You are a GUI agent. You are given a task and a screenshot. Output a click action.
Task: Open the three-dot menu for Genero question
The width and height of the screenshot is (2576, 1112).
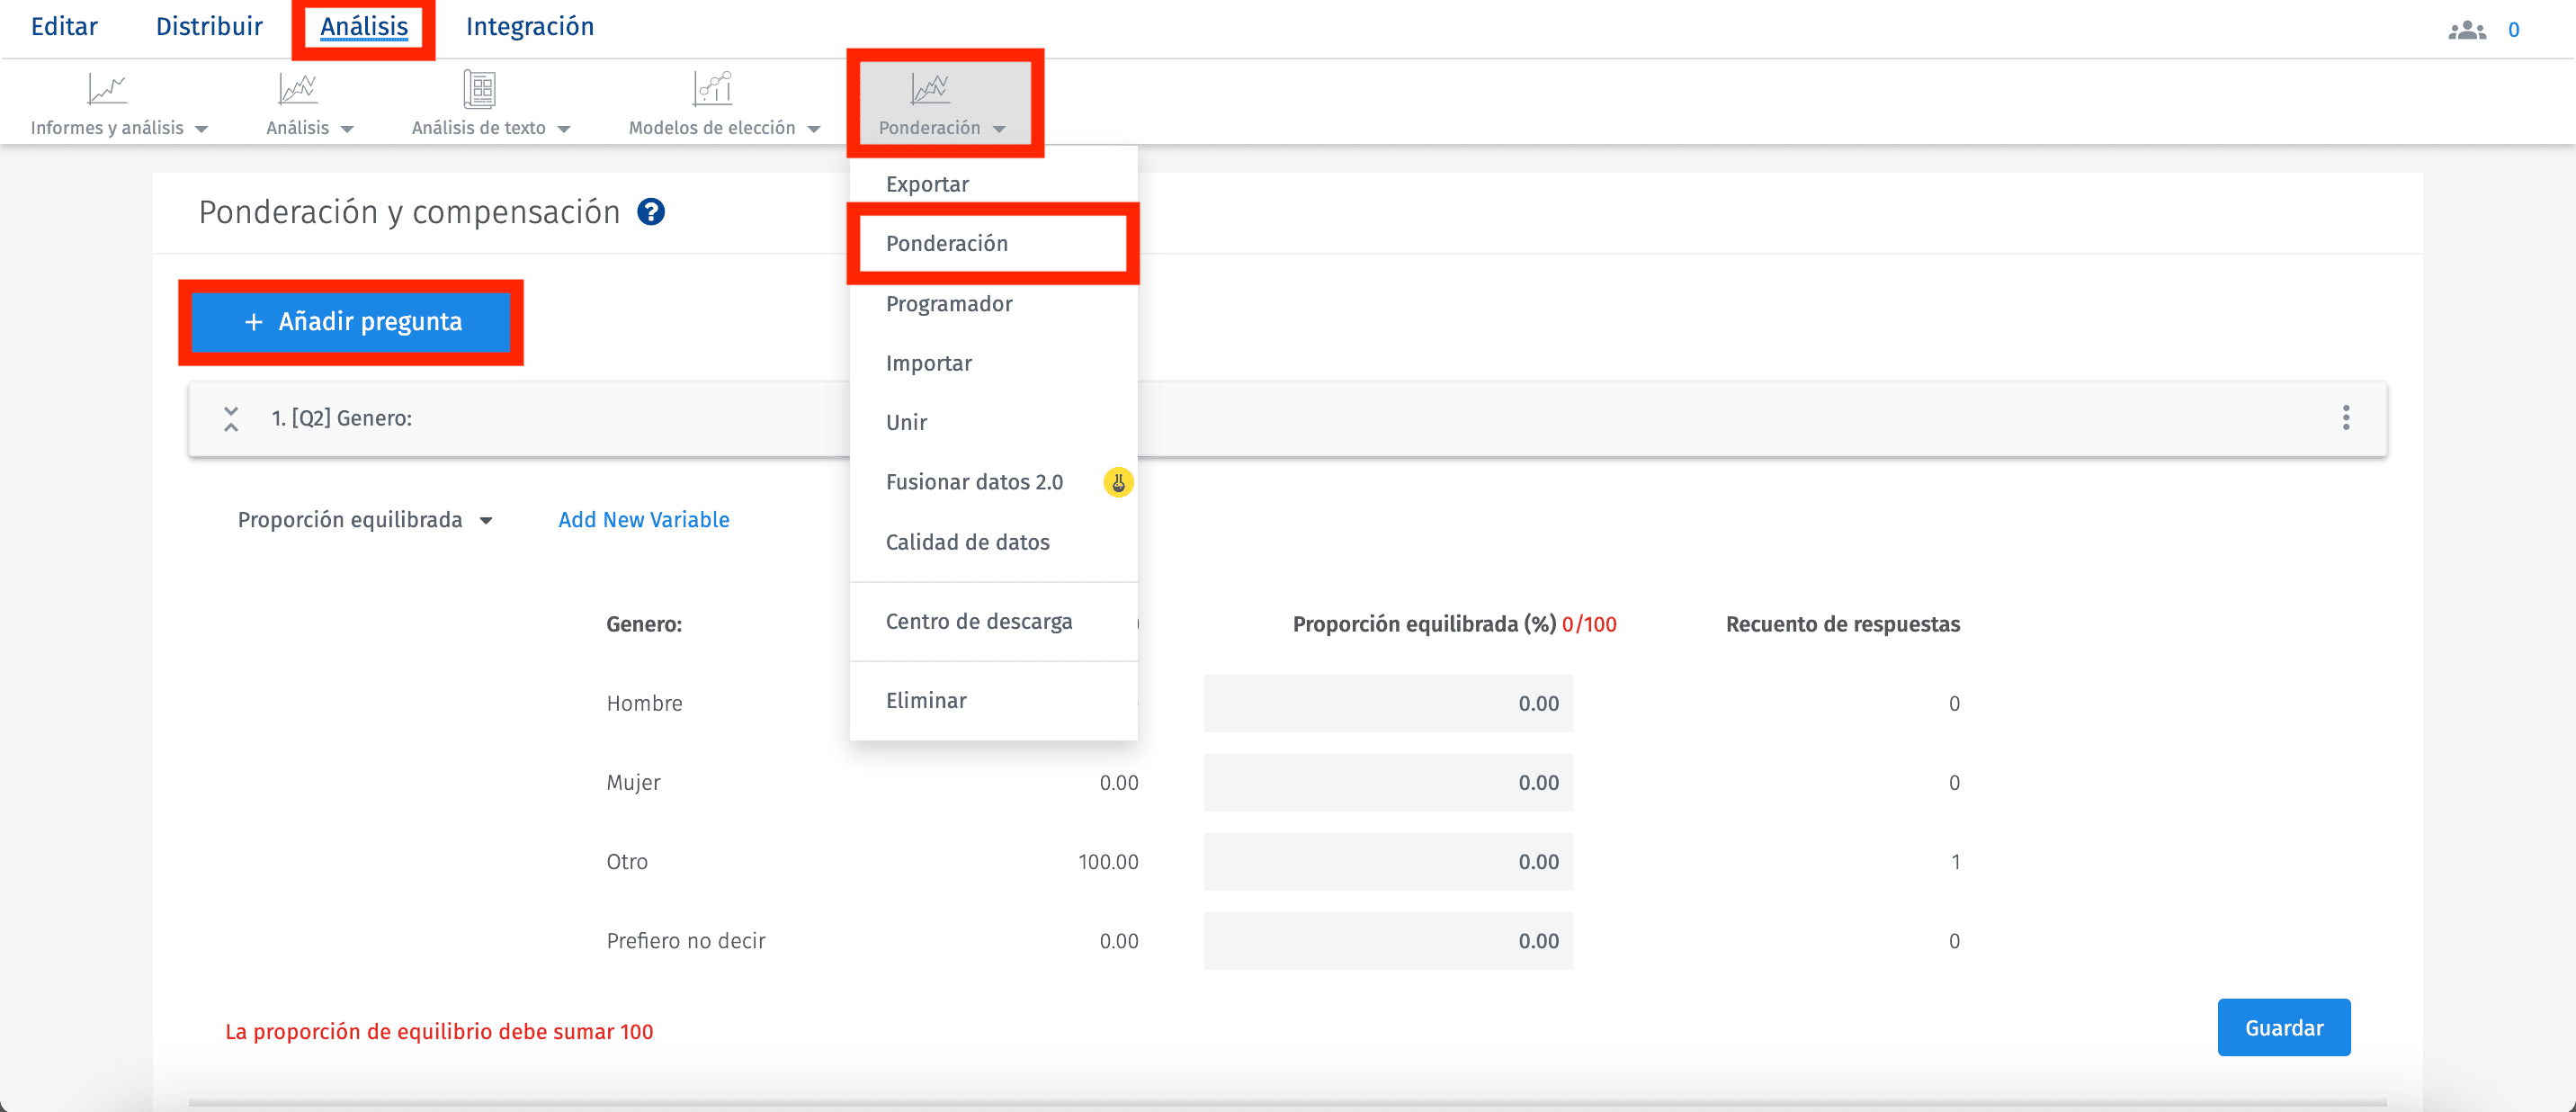point(2345,418)
